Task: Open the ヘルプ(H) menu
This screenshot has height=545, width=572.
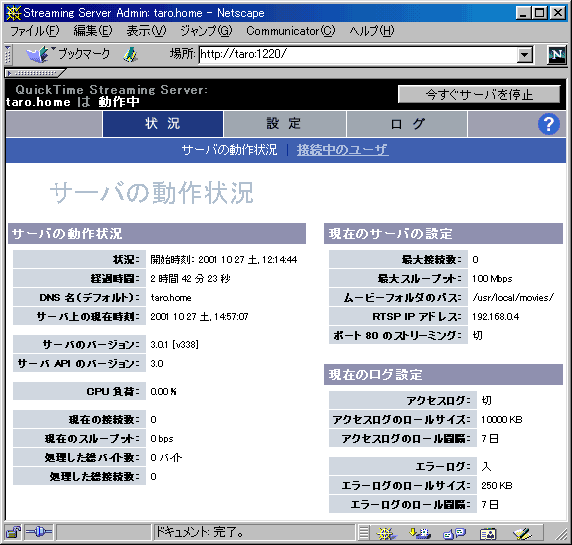Action: (372, 31)
